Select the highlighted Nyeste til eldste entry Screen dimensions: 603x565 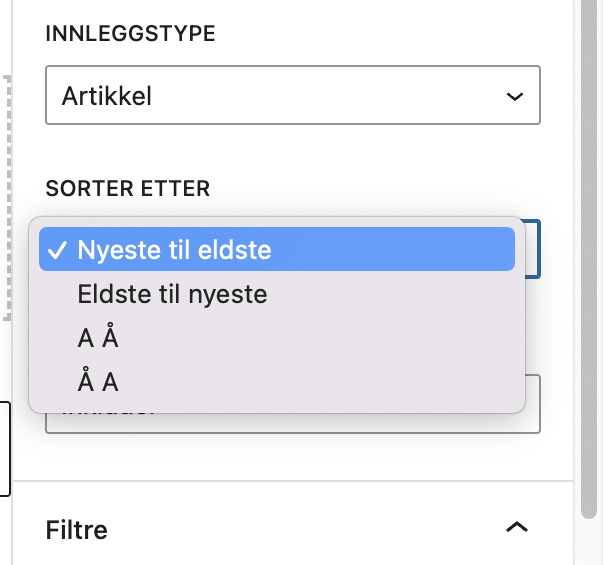276,250
